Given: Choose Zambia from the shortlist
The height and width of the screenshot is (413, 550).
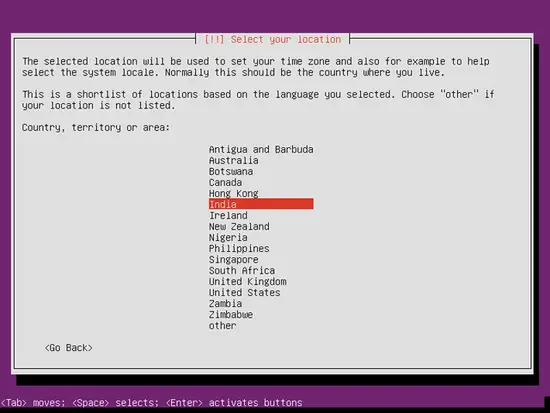Looking at the screenshot, I should [225, 304].
